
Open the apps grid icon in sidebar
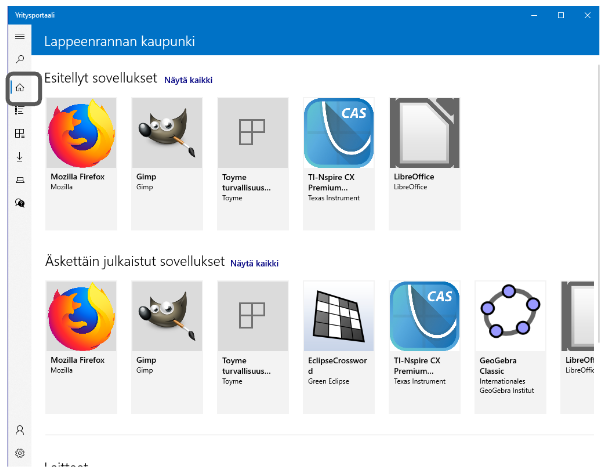click(20, 134)
